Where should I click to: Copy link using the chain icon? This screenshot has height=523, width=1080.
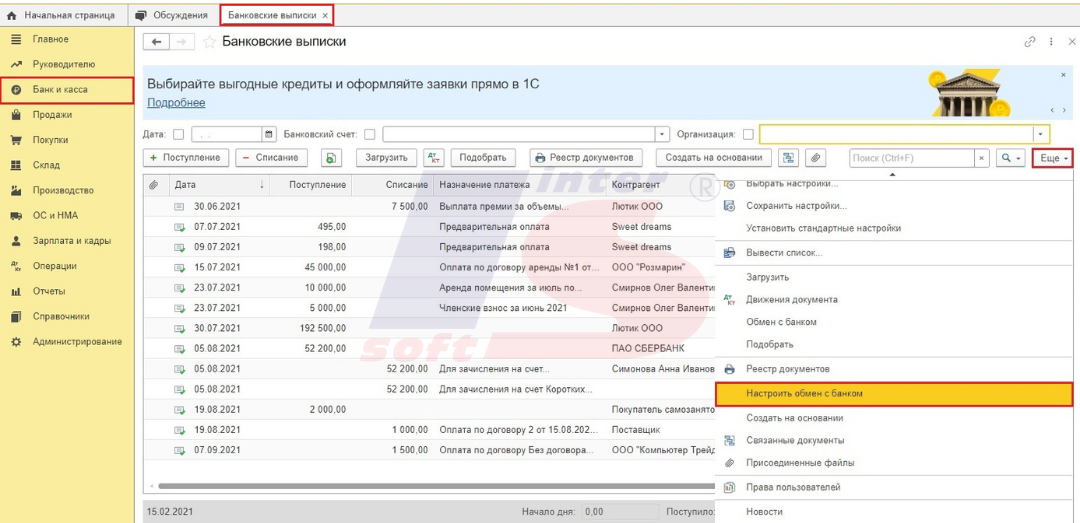click(1030, 42)
